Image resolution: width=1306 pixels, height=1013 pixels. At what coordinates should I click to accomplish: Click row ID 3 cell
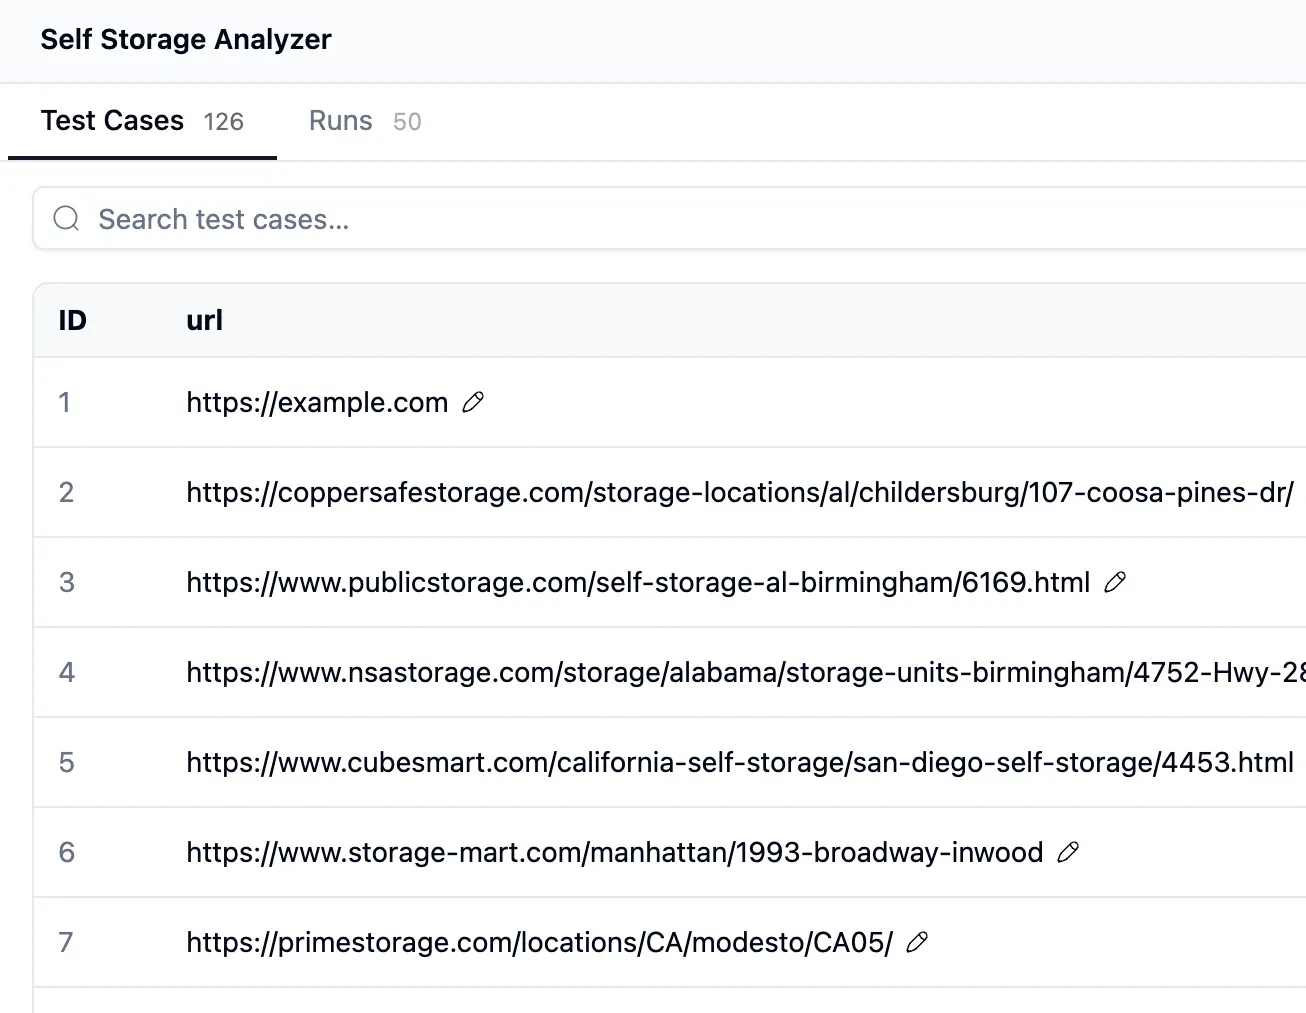click(x=66, y=582)
